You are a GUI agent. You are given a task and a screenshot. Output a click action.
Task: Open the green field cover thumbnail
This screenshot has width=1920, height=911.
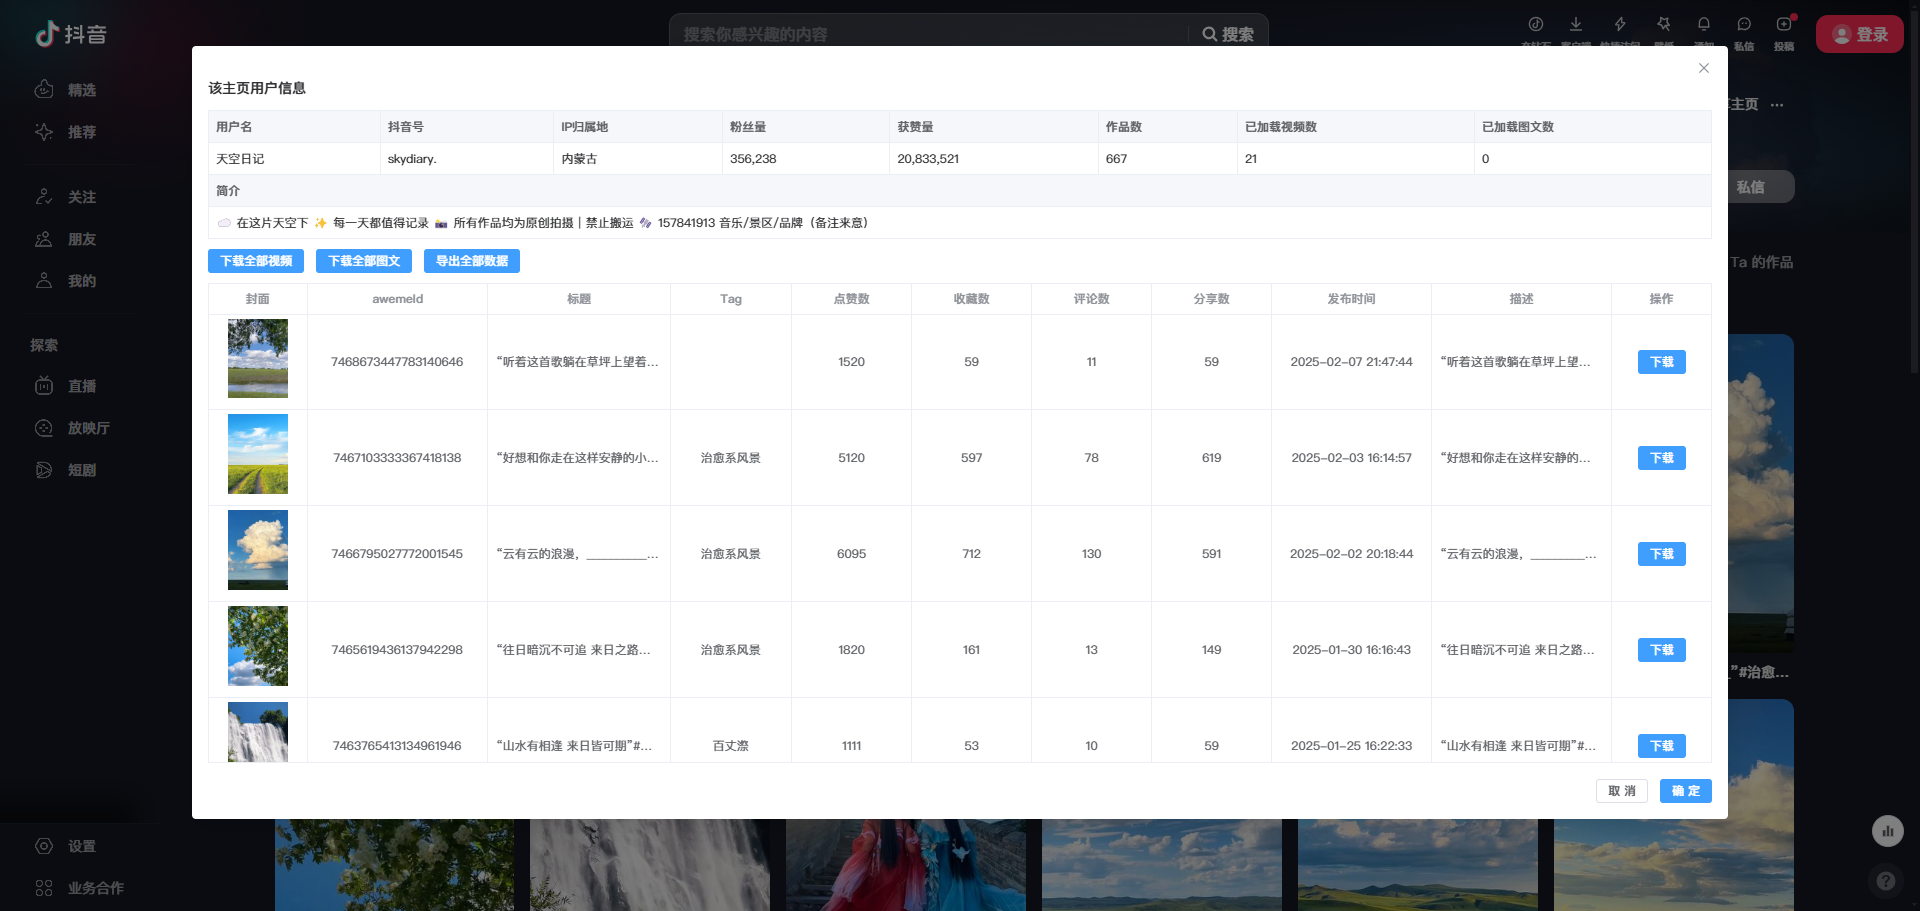tap(258, 454)
